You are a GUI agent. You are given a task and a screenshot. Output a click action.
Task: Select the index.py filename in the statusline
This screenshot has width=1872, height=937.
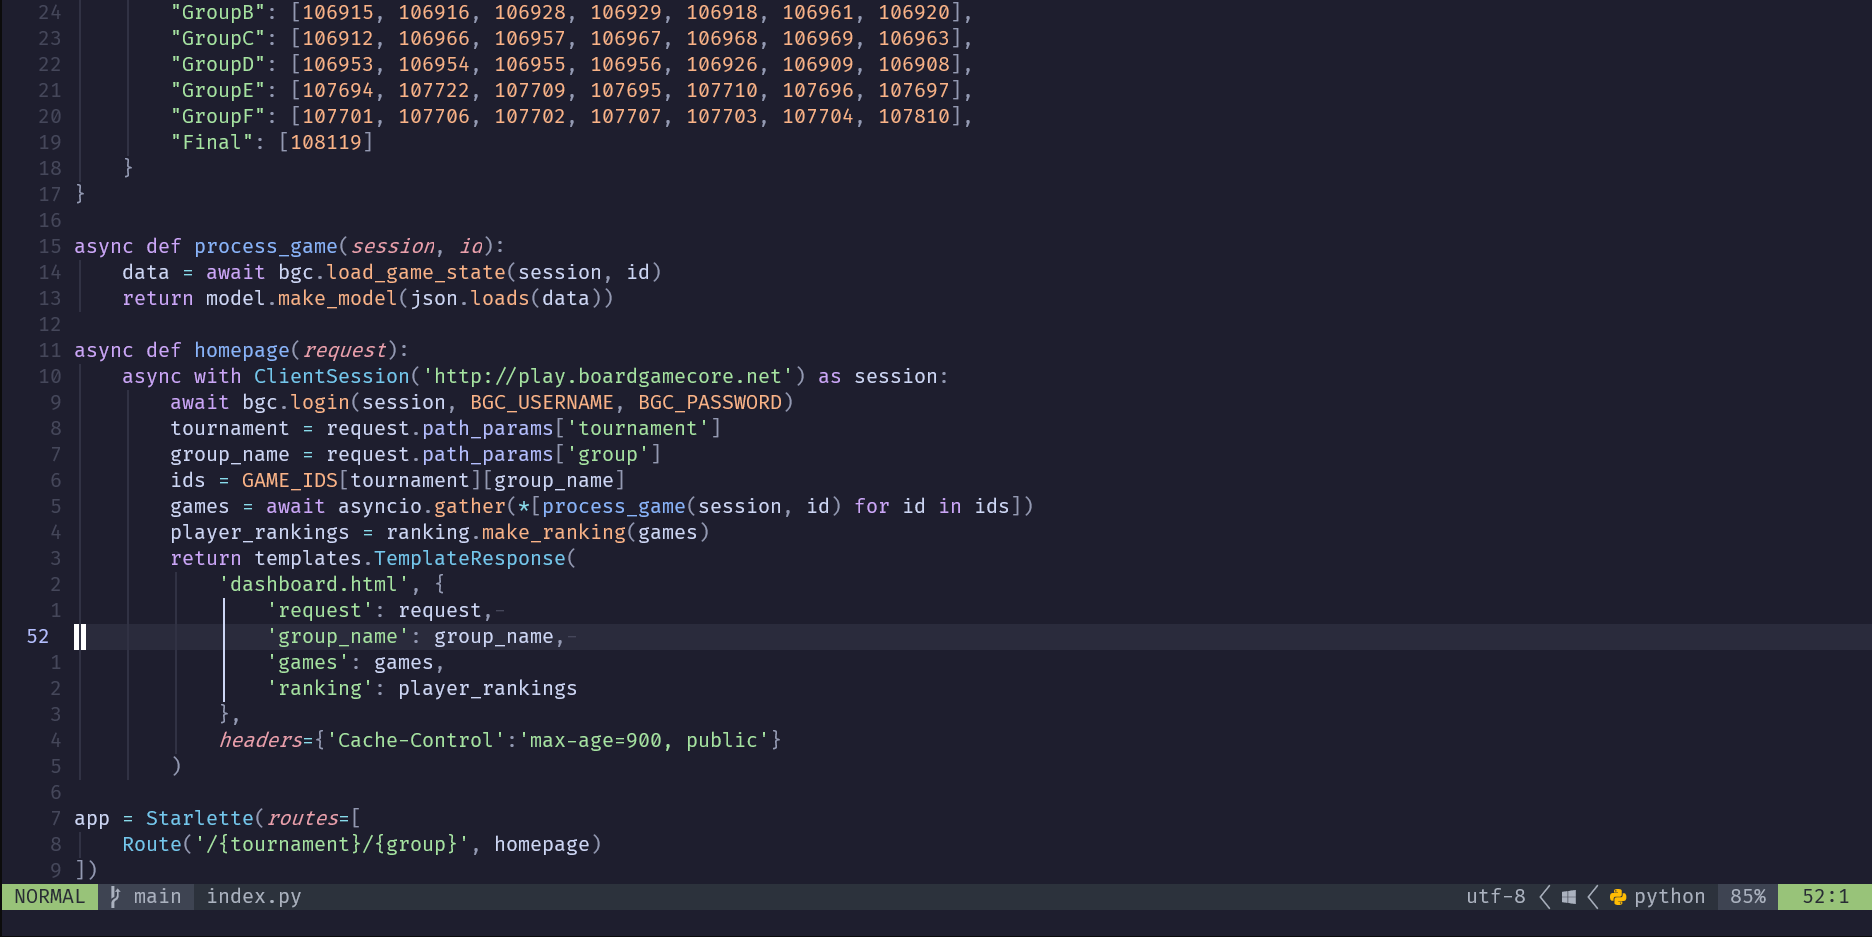(253, 896)
